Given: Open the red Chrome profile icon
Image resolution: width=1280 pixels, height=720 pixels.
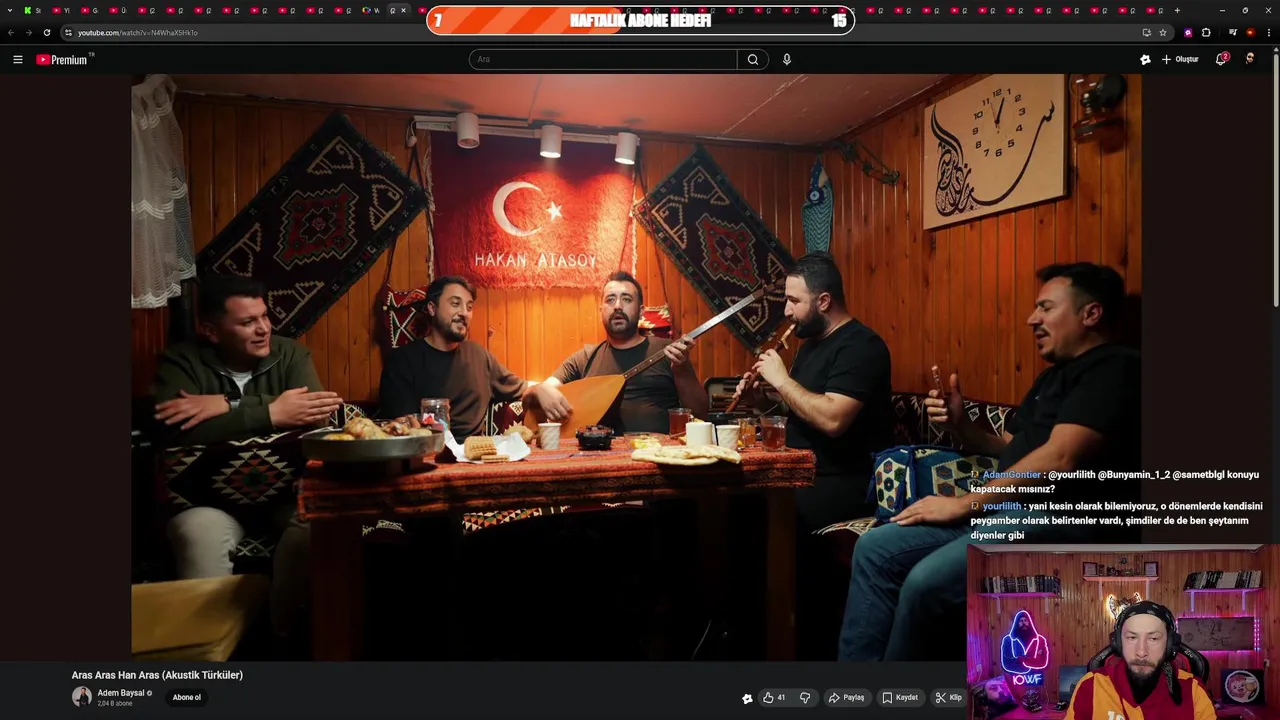Looking at the screenshot, I should pyautogui.click(x=1250, y=32).
